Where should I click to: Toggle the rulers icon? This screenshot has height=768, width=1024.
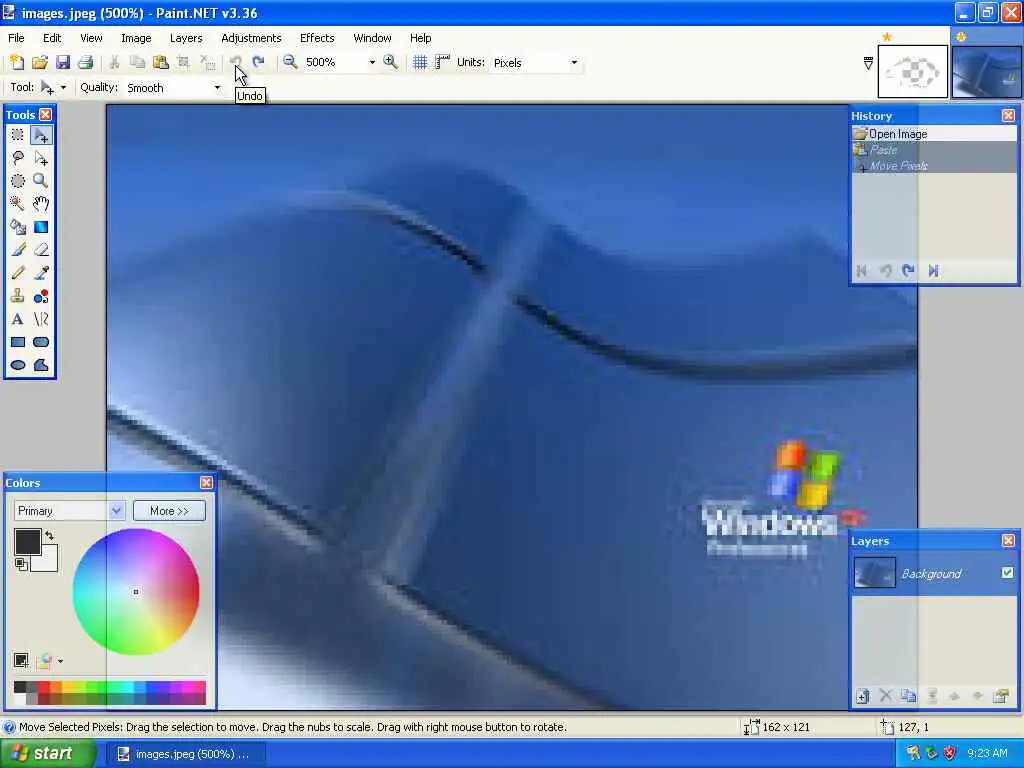(443, 62)
